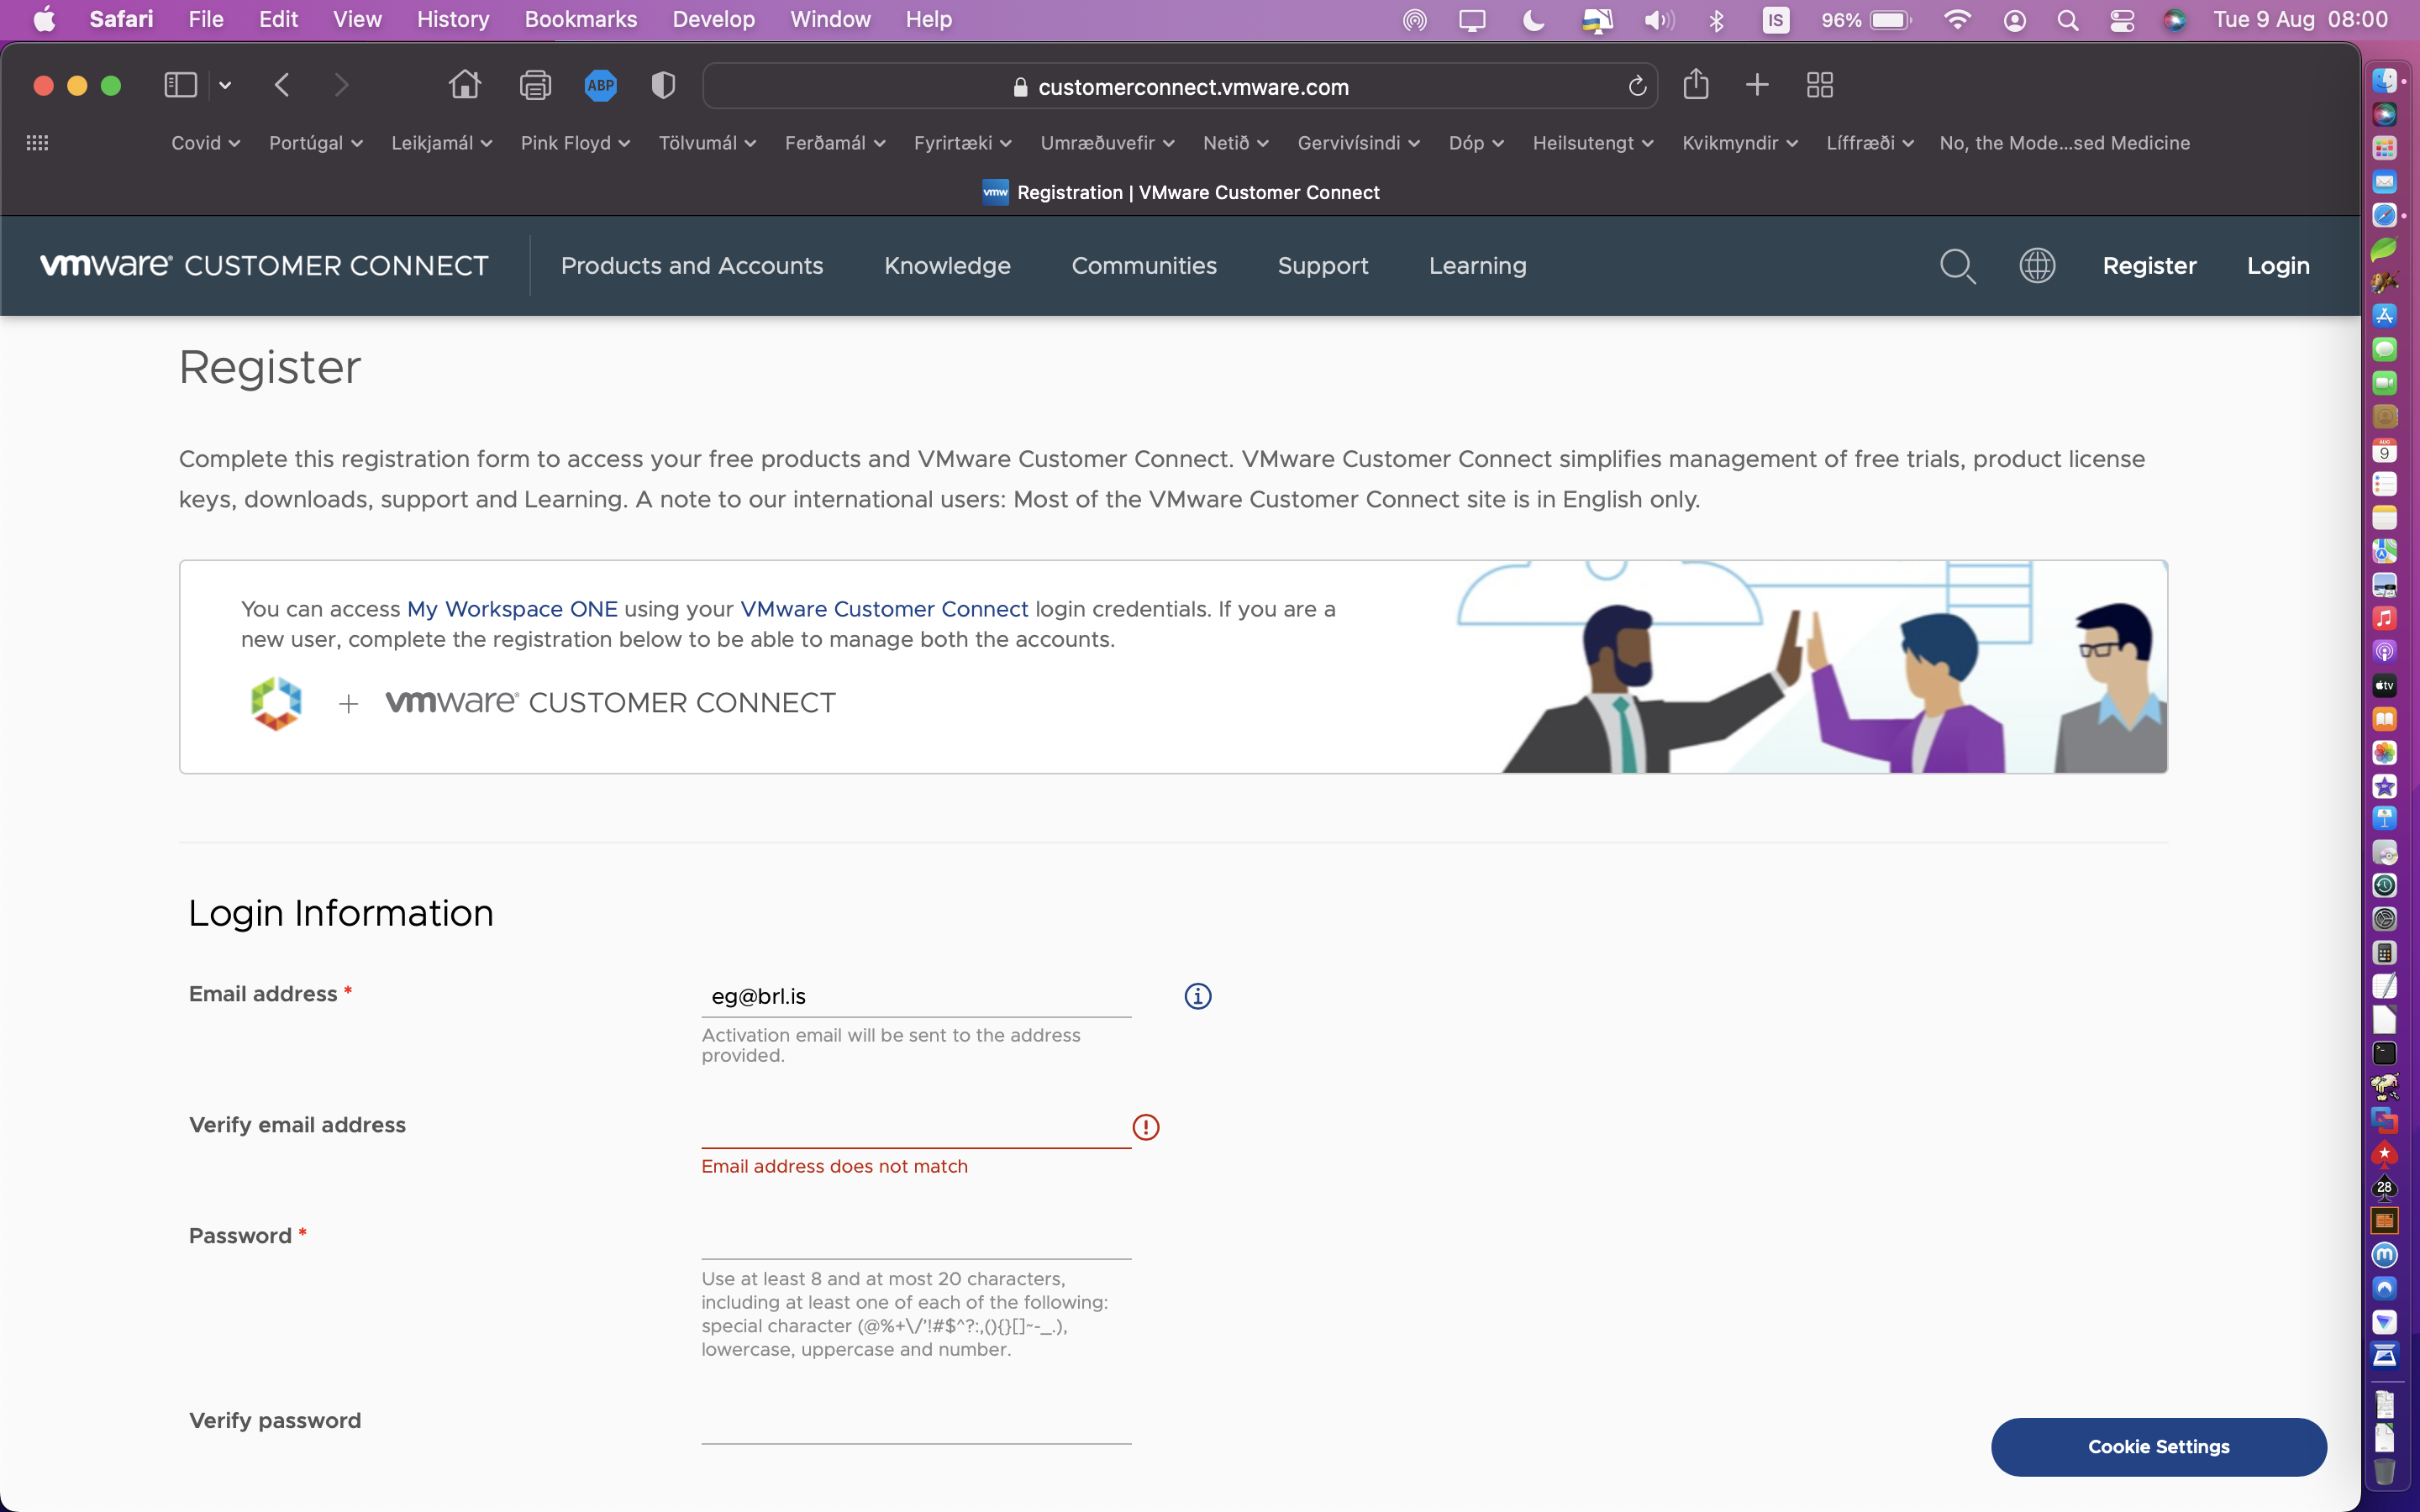
Task: Click the Safari share icon
Action: (1696, 85)
